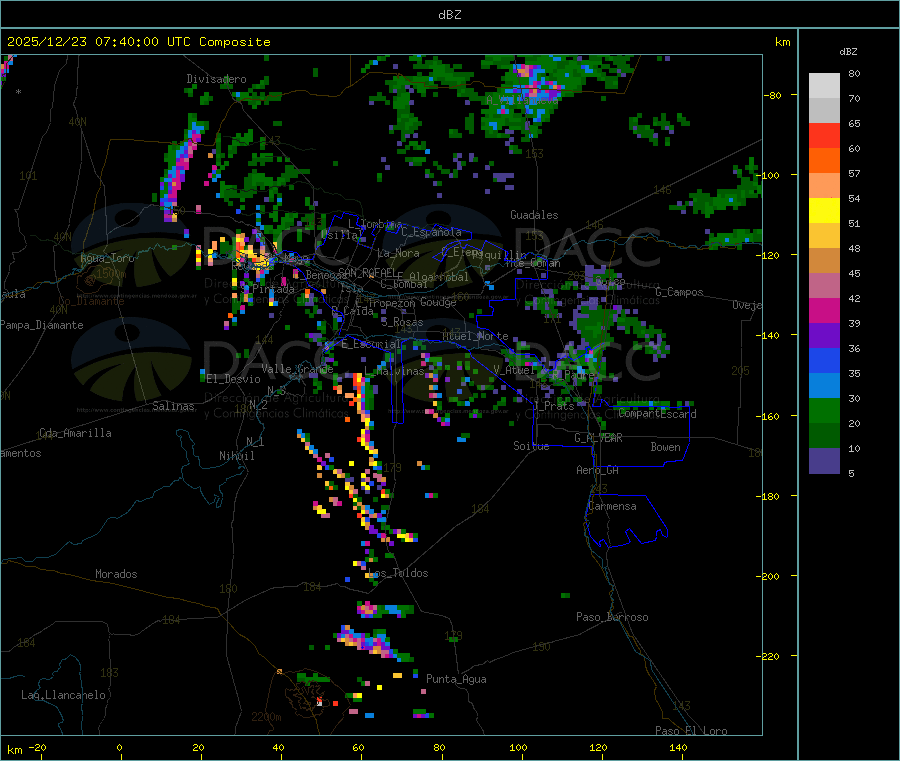Click the Punta_Agua location label
900x761 pixels.
coord(456,680)
